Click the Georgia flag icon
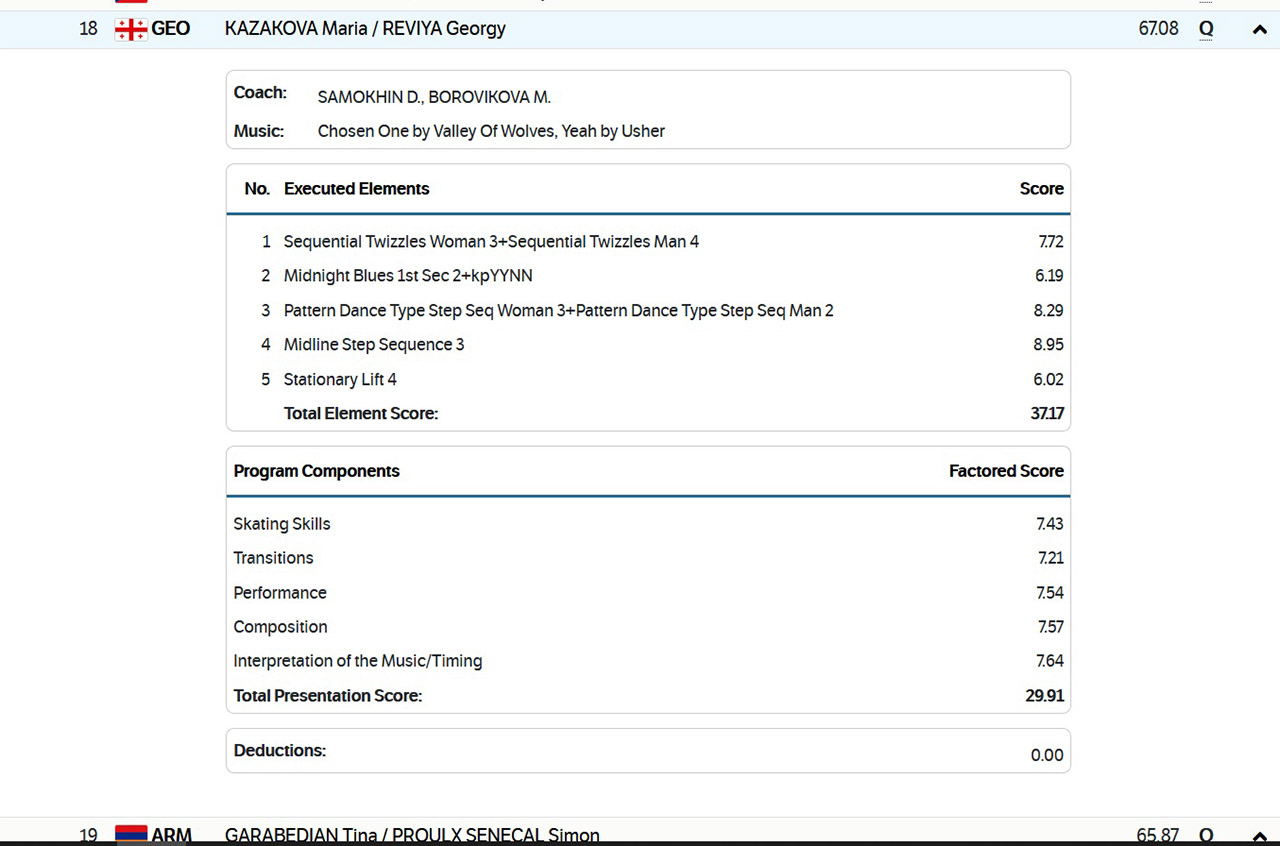Viewport: 1280px width, 846px height. 131,29
